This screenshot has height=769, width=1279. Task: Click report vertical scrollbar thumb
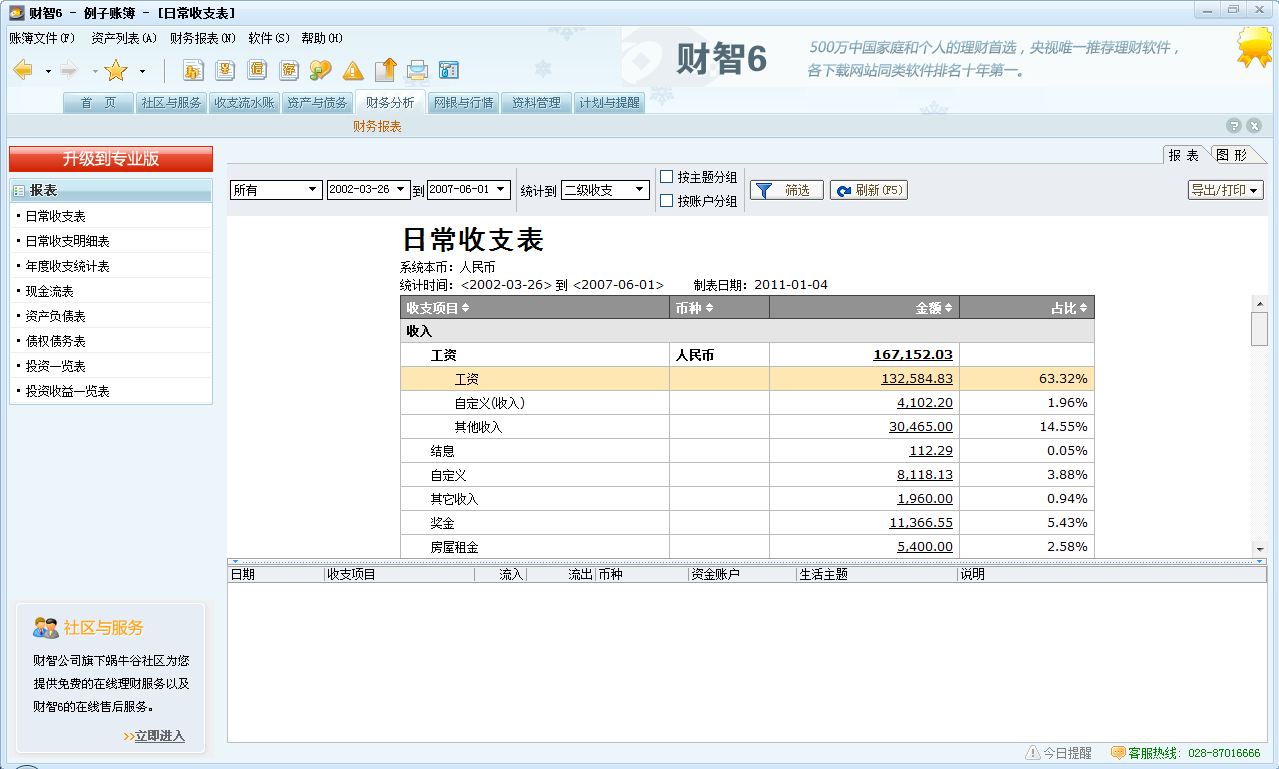point(1260,328)
